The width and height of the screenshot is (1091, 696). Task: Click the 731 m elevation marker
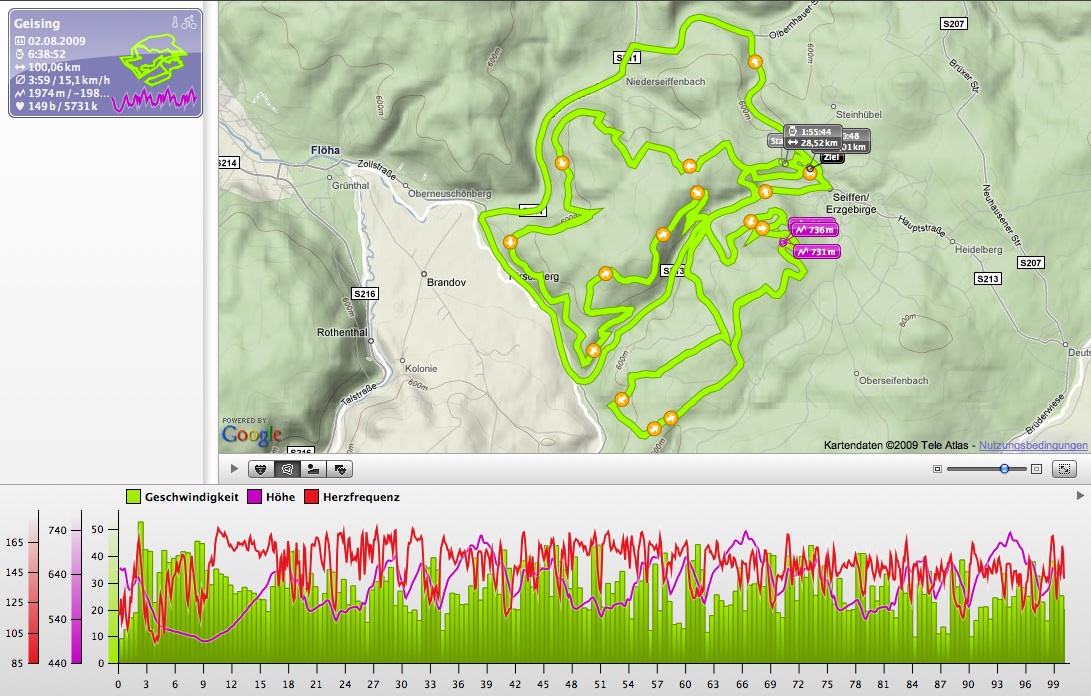tap(815, 252)
